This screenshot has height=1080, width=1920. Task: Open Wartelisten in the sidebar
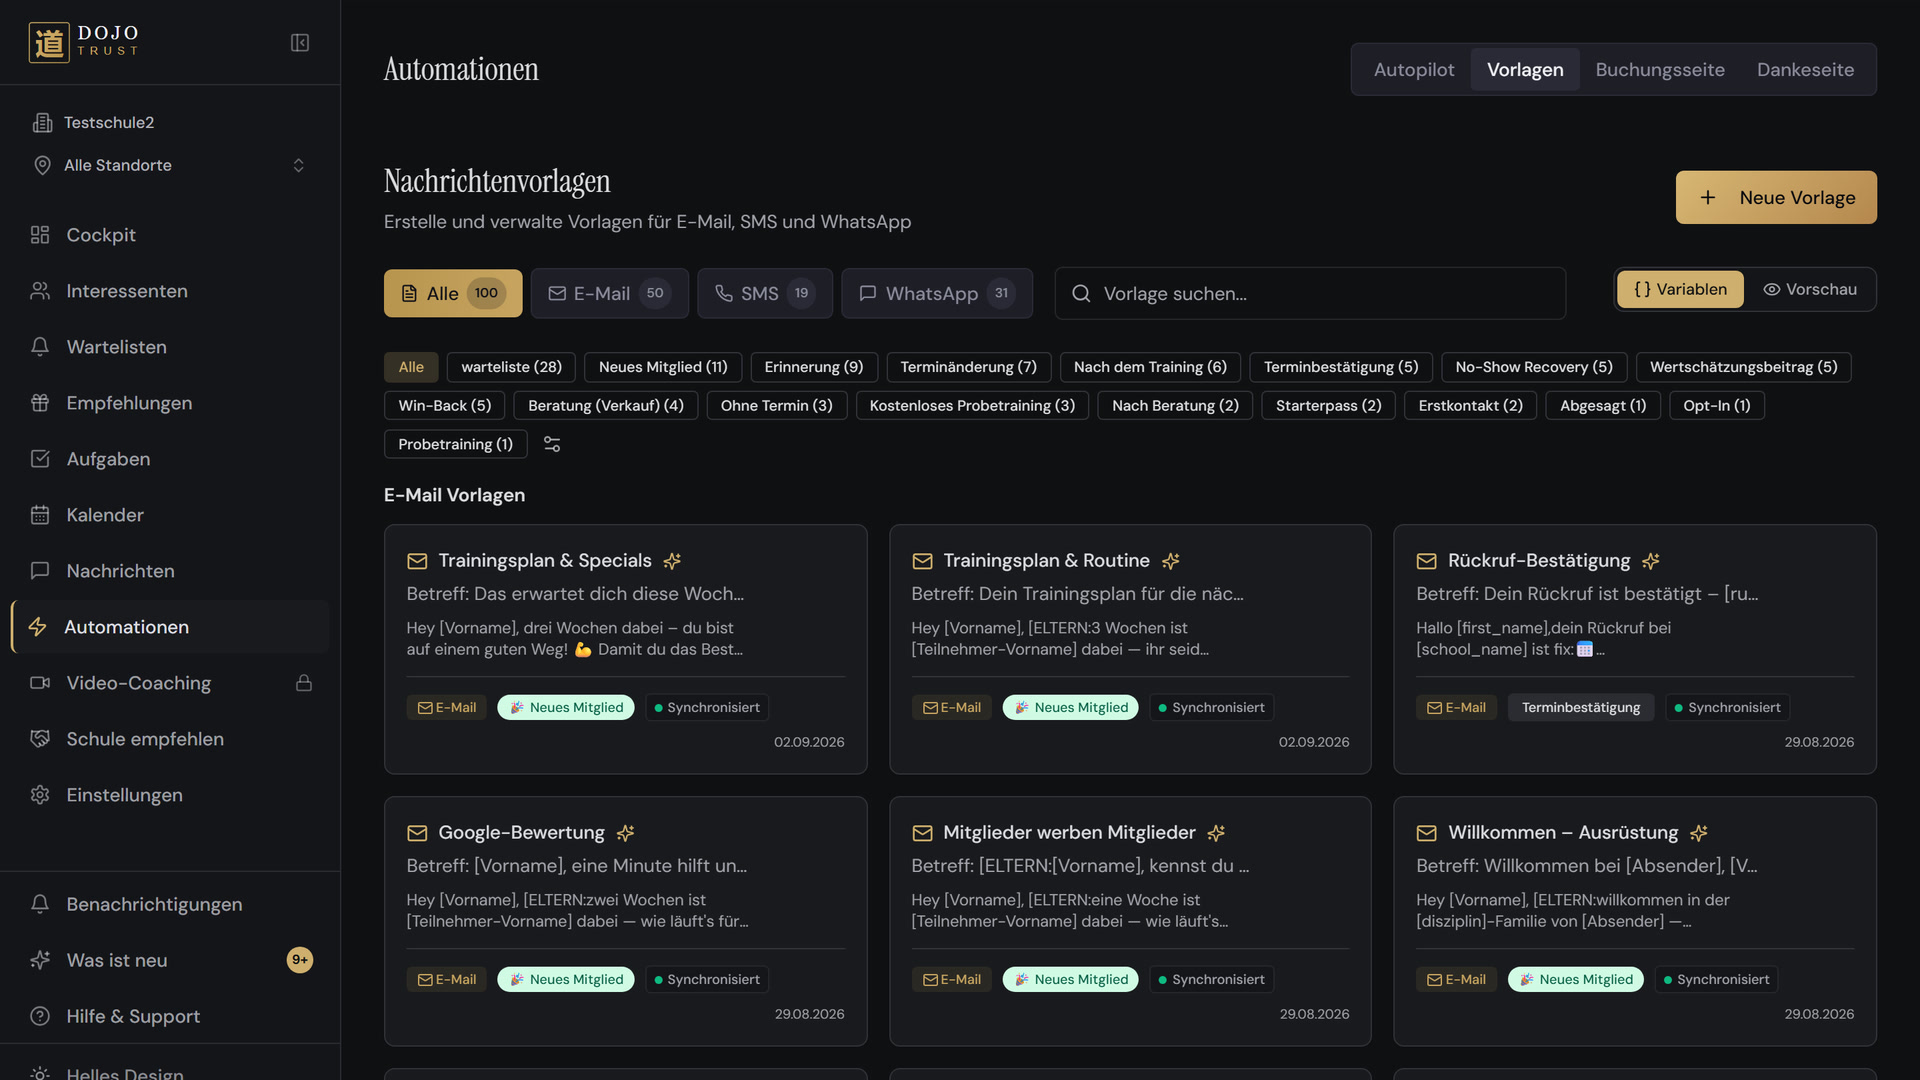point(170,347)
